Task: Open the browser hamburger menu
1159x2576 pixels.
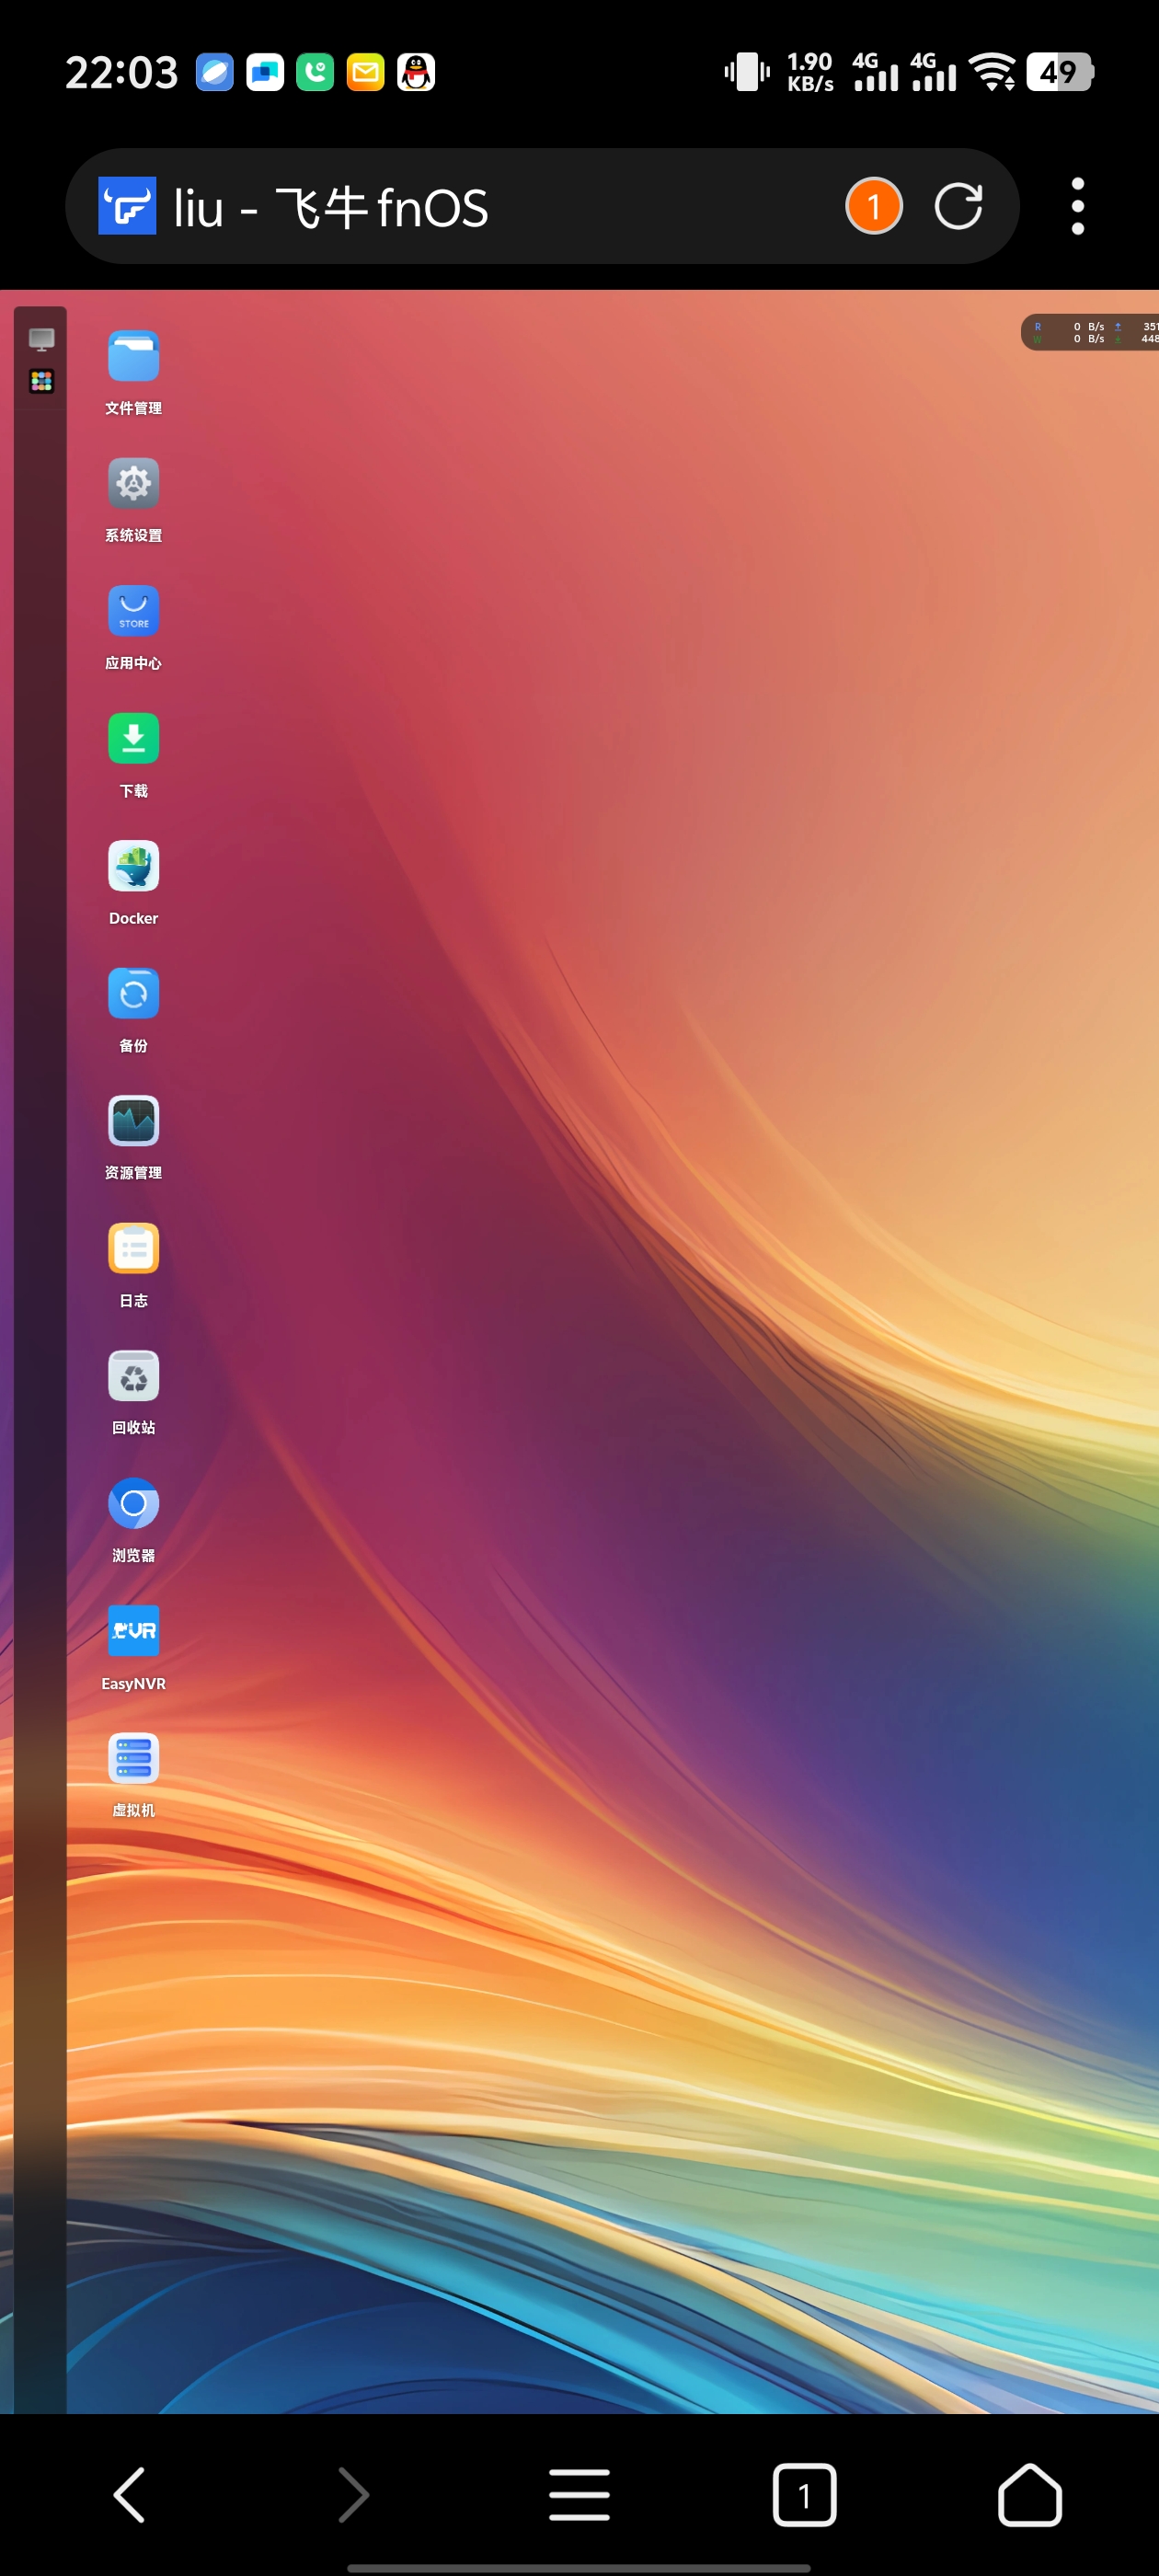Action: 579,2494
